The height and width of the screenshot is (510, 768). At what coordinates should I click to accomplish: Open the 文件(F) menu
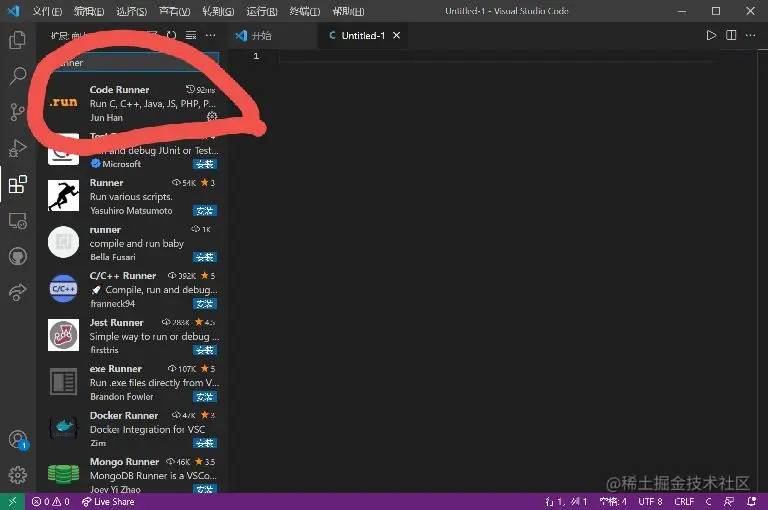47,11
